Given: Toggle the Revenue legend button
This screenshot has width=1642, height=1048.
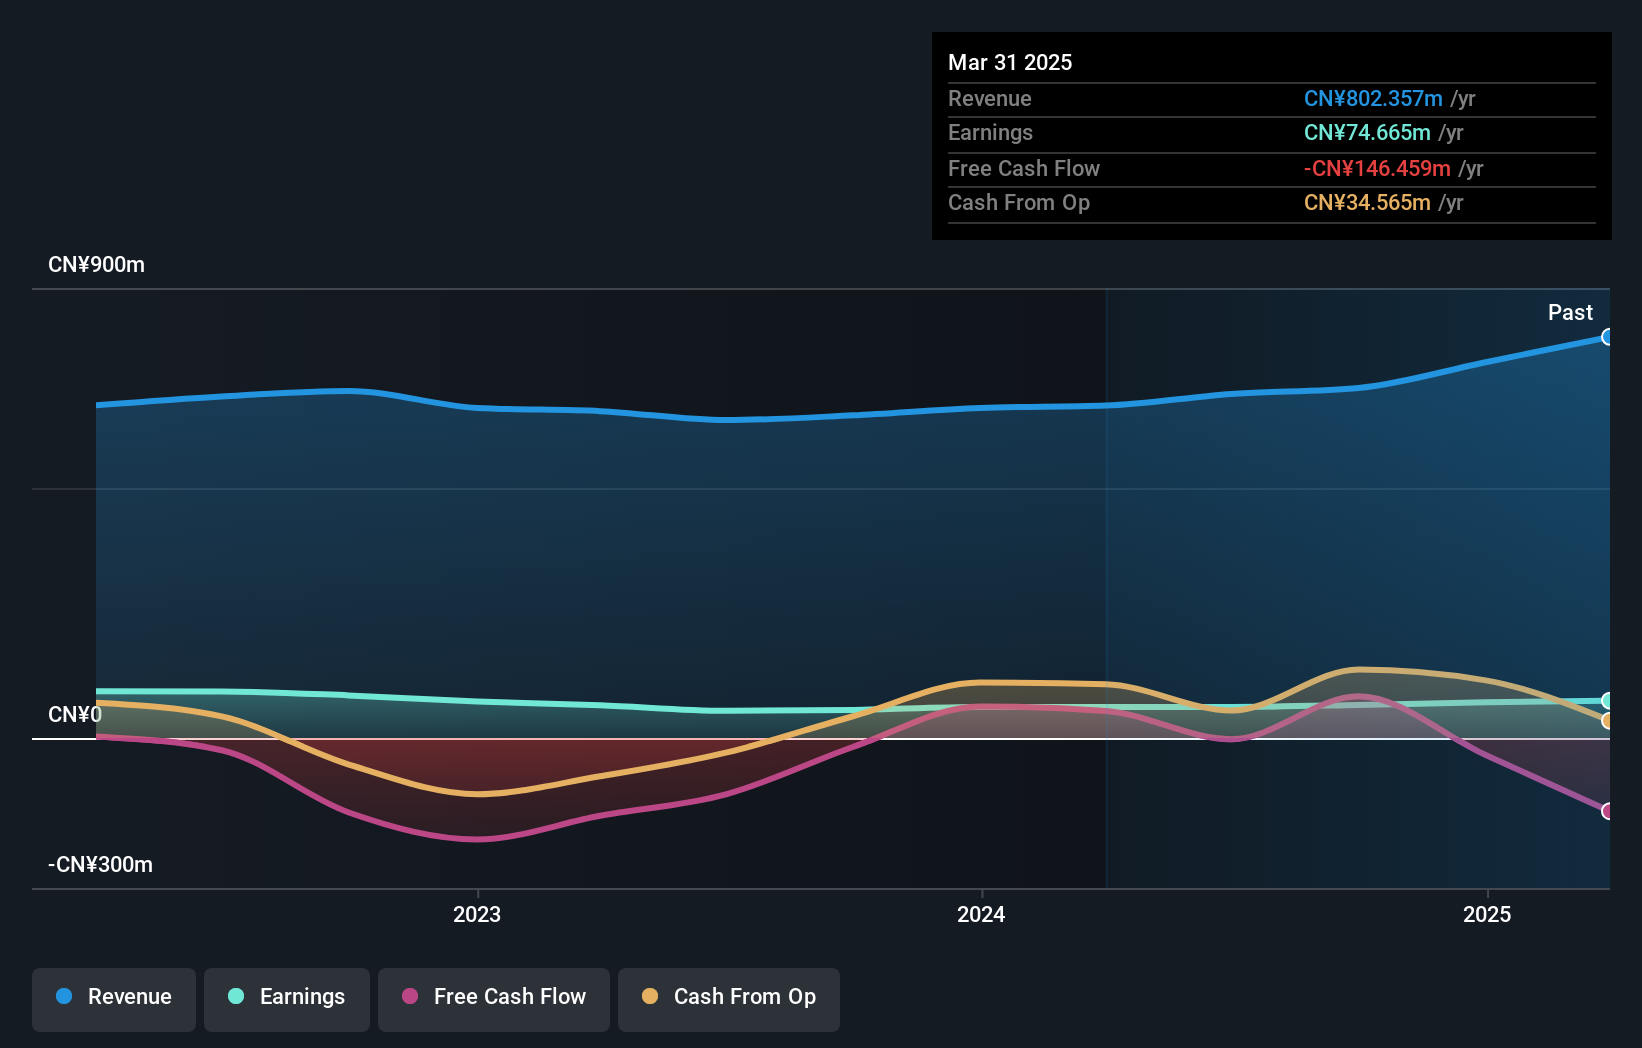Looking at the screenshot, I should (114, 999).
